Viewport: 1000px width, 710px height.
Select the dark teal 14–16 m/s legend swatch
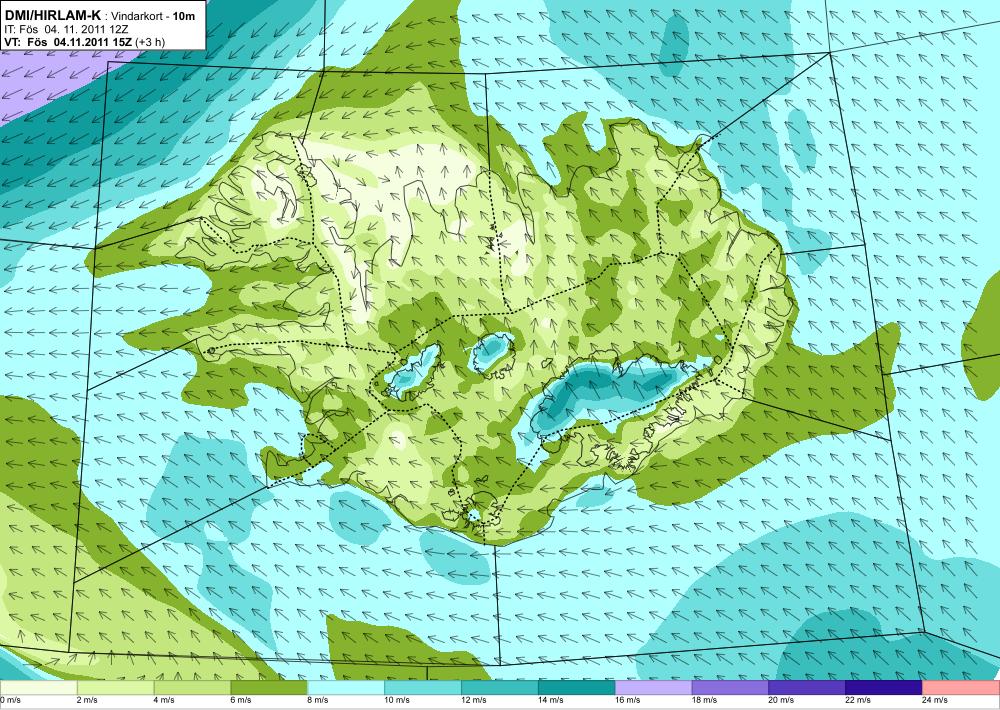(577, 688)
